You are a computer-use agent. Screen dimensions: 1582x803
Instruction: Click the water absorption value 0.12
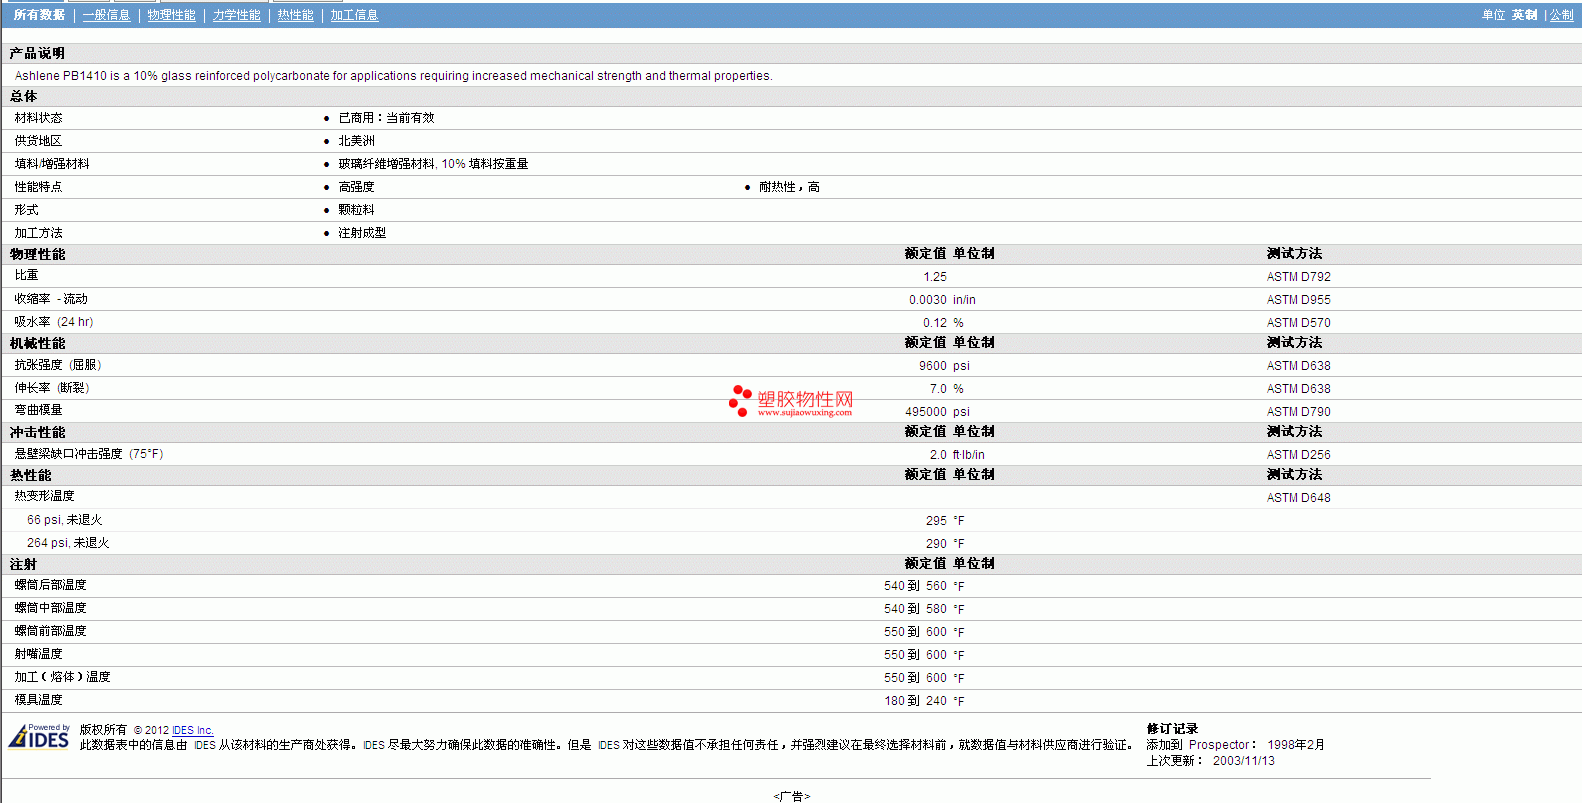[x=935, y=323]
